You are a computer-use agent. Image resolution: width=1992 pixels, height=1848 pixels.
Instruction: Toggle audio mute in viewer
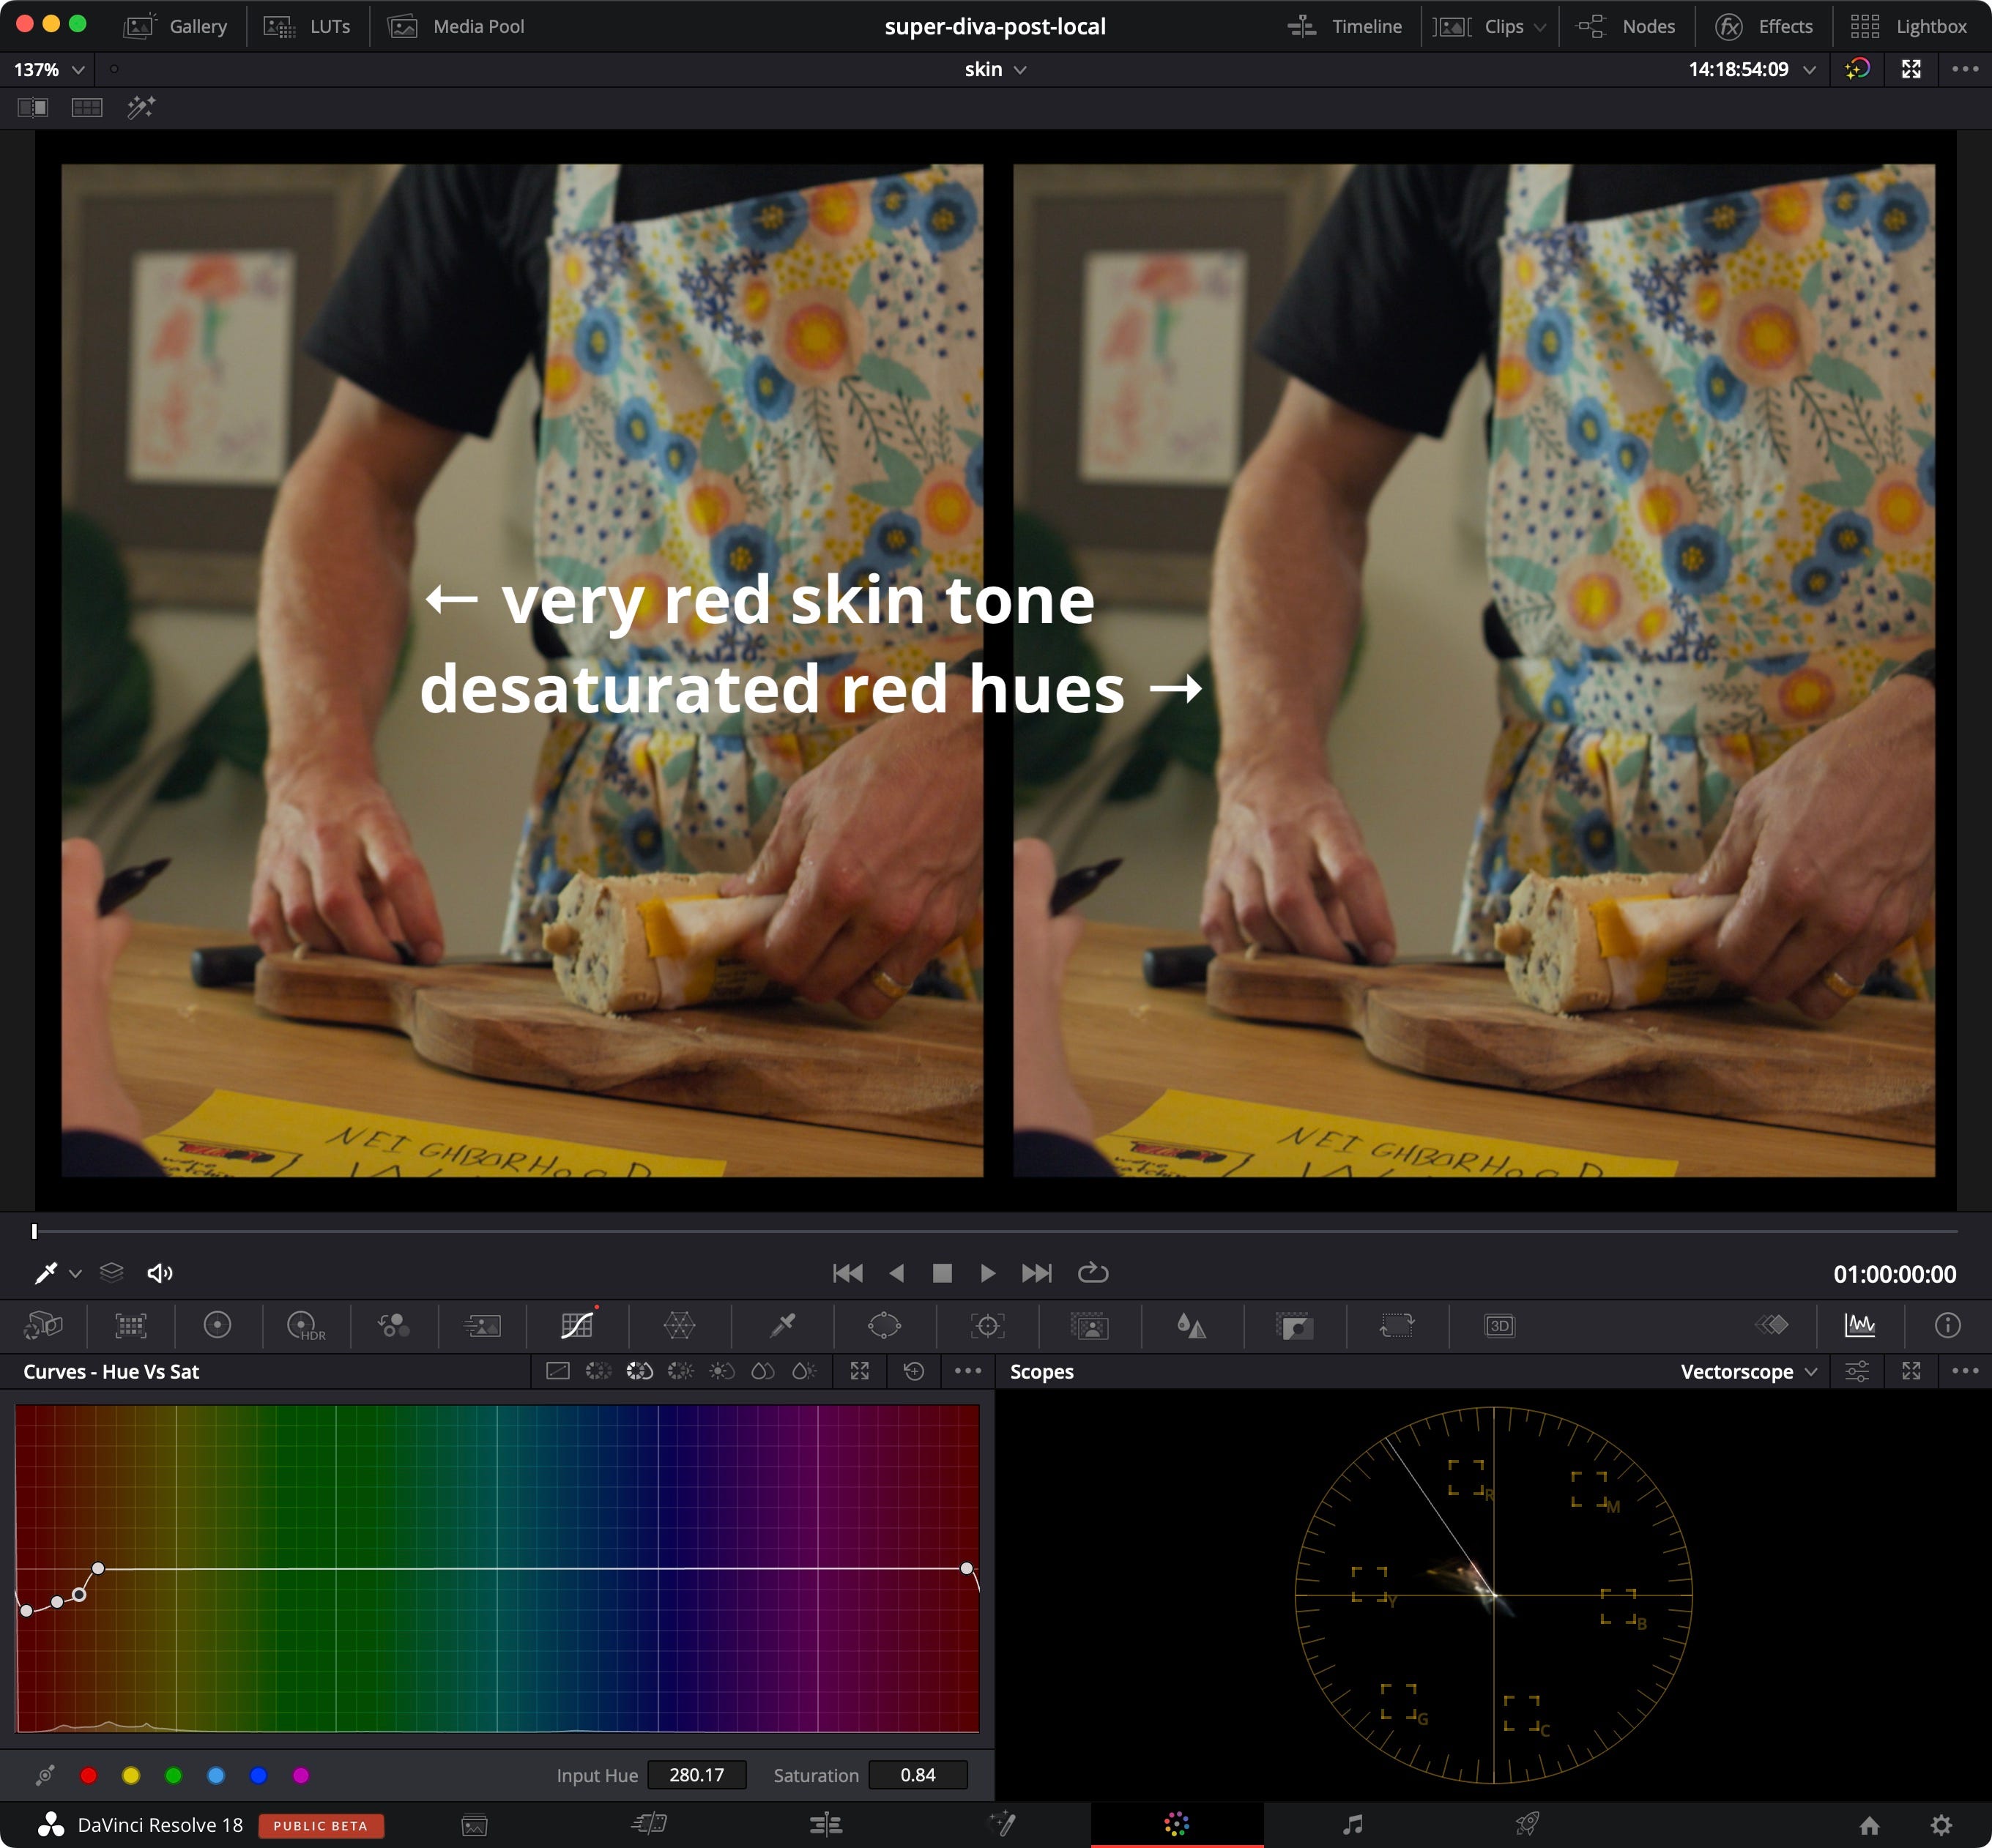160,1273
